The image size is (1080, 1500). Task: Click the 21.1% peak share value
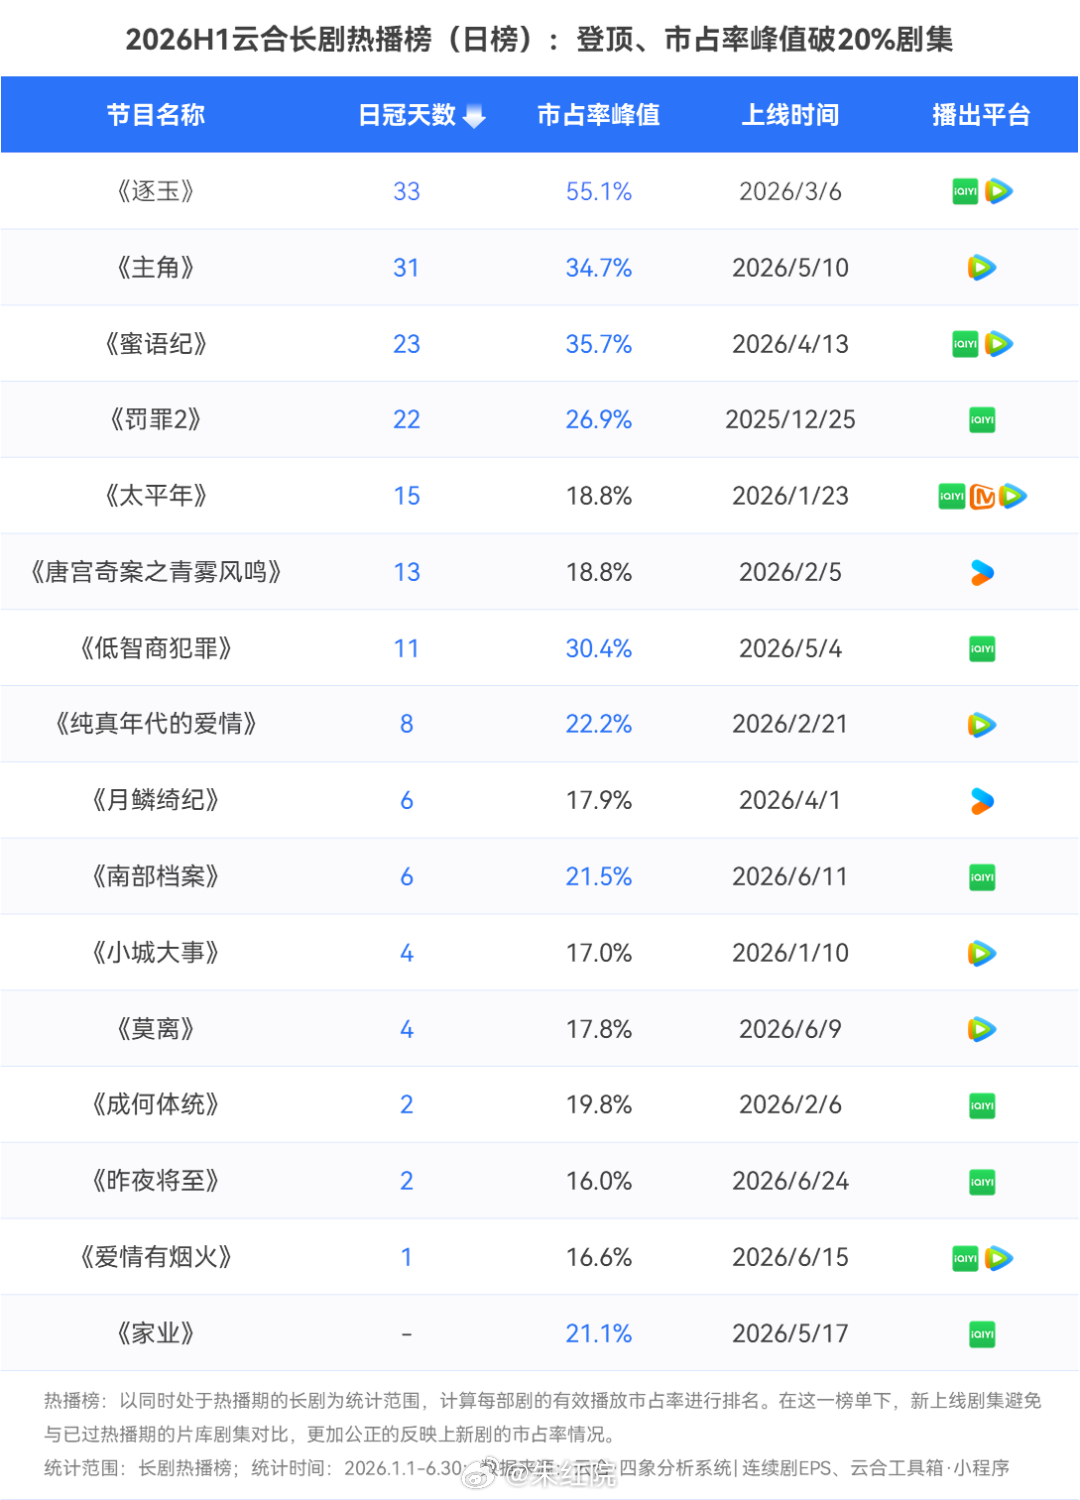click(x=599, y=1334)
